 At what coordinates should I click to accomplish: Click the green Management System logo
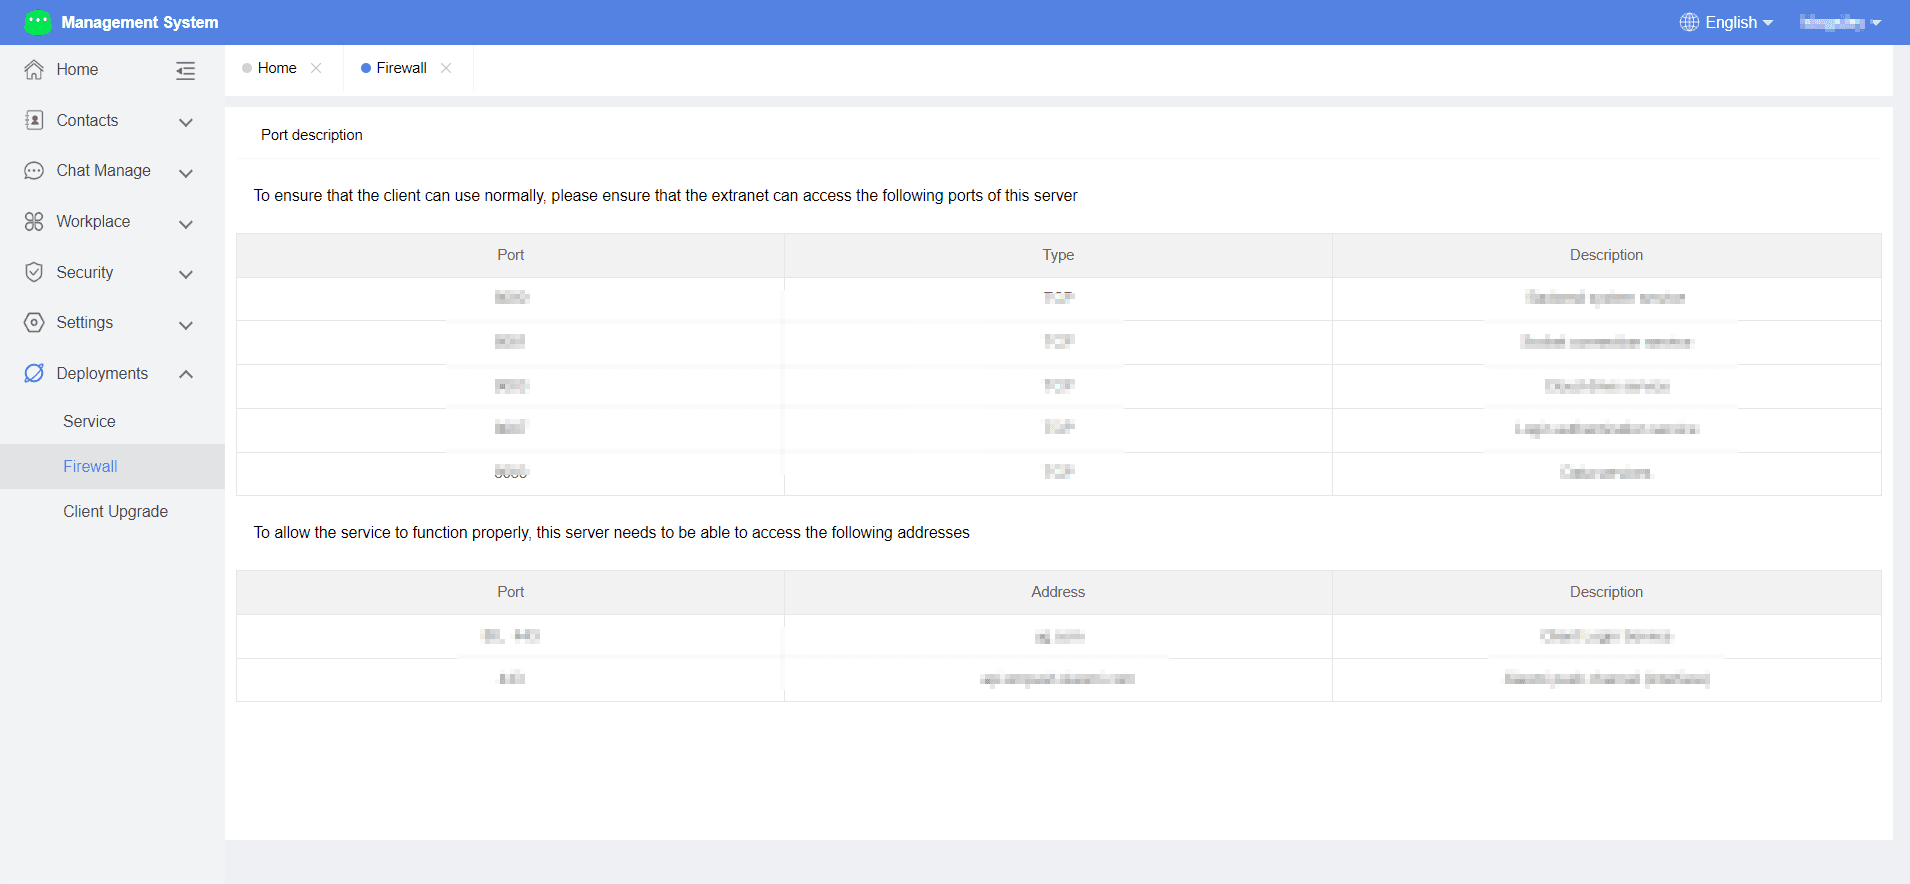(x=38, y=22)
